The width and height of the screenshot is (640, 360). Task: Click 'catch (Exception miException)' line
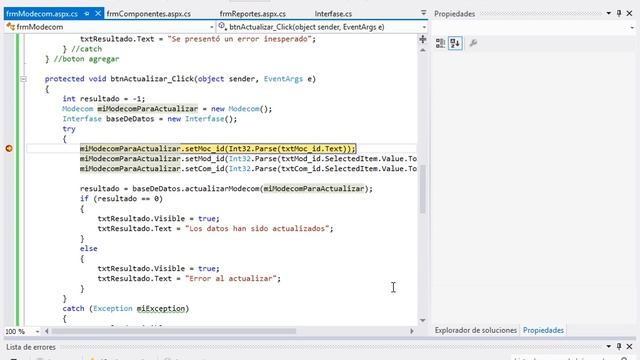[x=126, y=309]
